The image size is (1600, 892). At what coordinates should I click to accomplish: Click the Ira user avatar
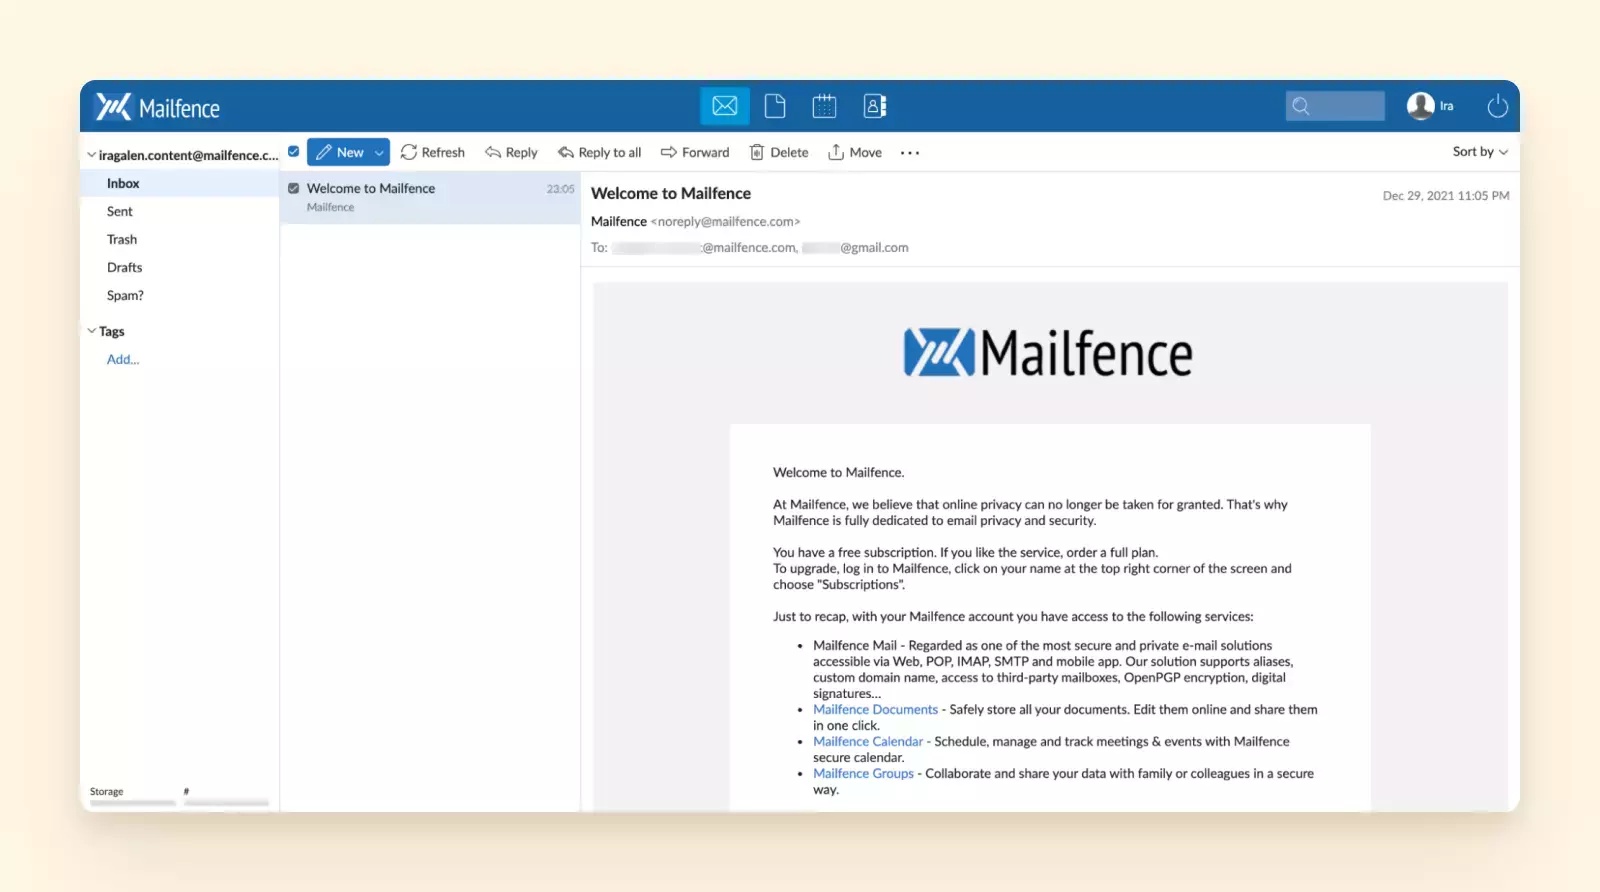1420,106
